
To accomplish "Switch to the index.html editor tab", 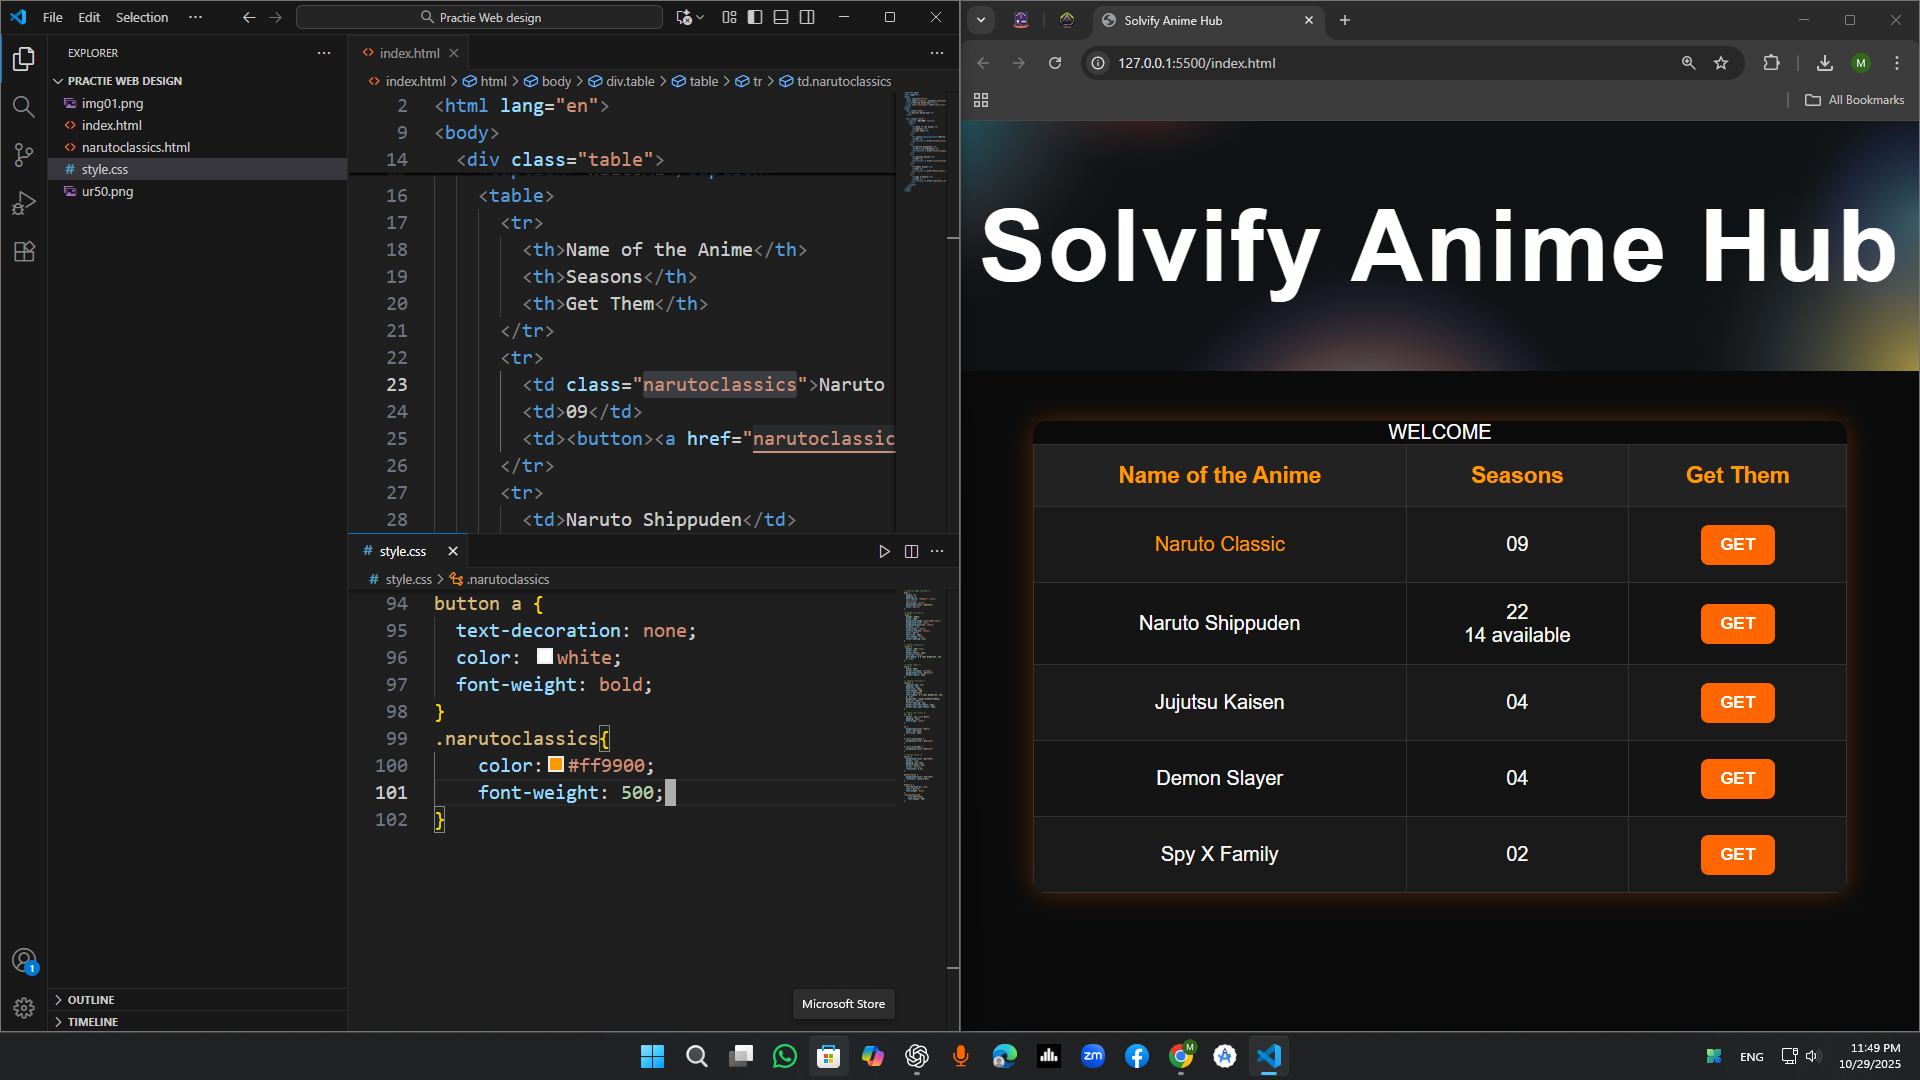I will (409, 53).
